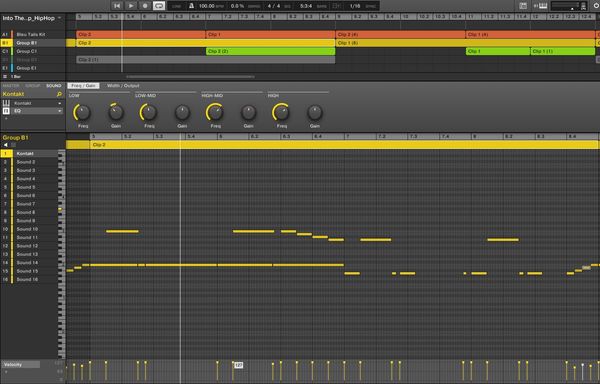Select Sound 5 in the sound list
Image resolution: width=600 pixels, height=384 pixels.
click(x=29, y=187)
